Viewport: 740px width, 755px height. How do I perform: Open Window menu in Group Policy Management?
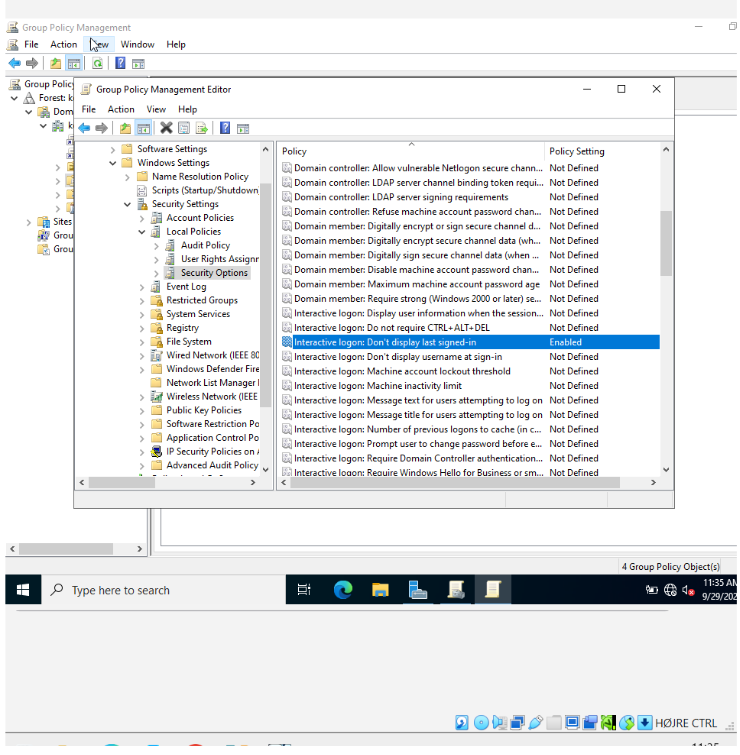(x=137, y=44)
